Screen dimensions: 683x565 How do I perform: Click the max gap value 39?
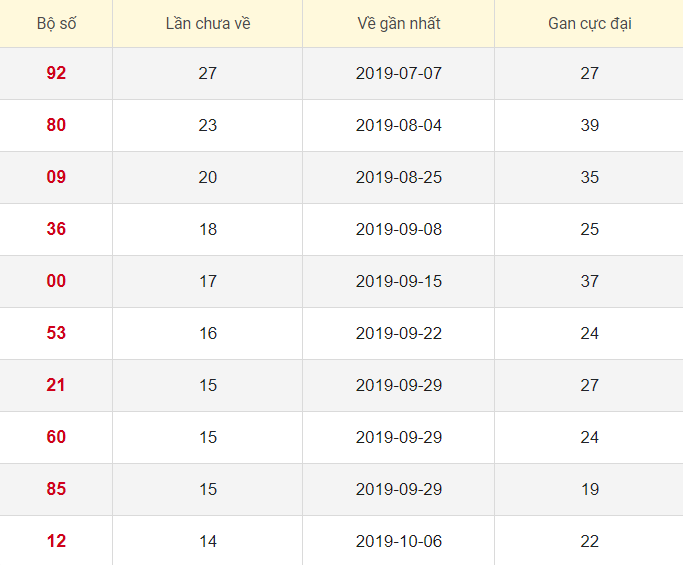589,125
